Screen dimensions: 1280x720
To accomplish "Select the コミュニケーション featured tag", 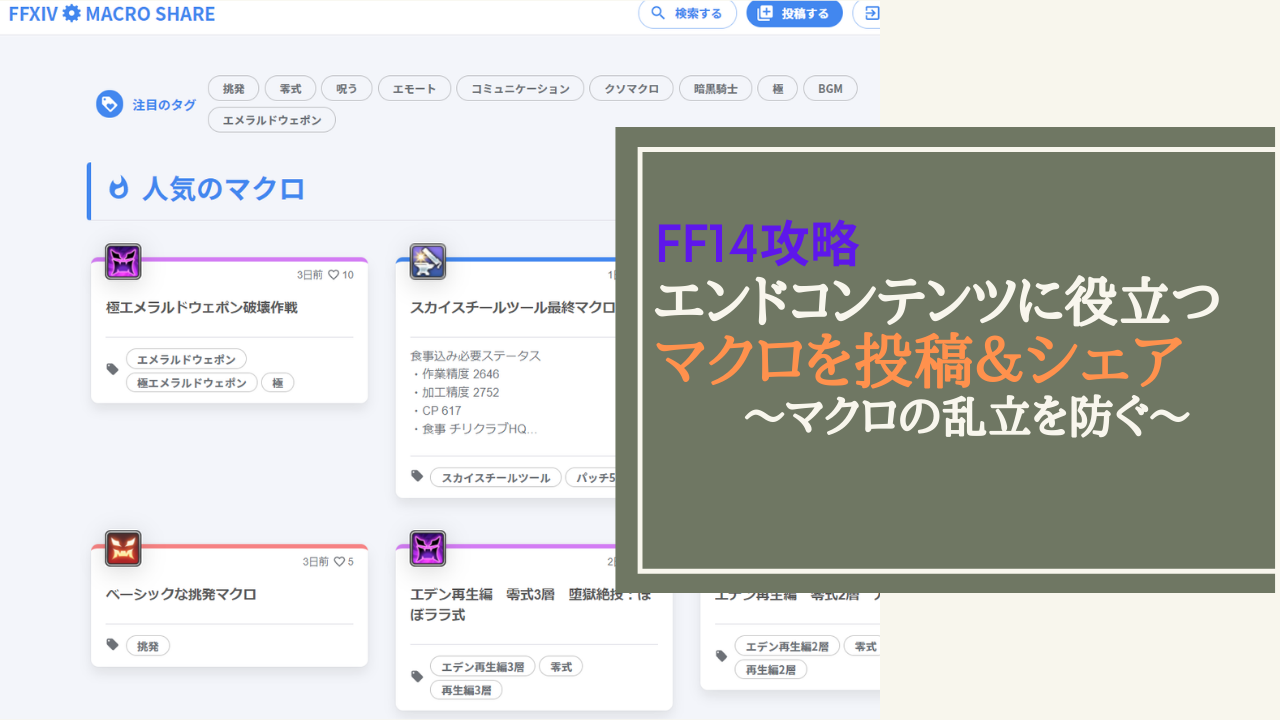I will click(520, 88).
